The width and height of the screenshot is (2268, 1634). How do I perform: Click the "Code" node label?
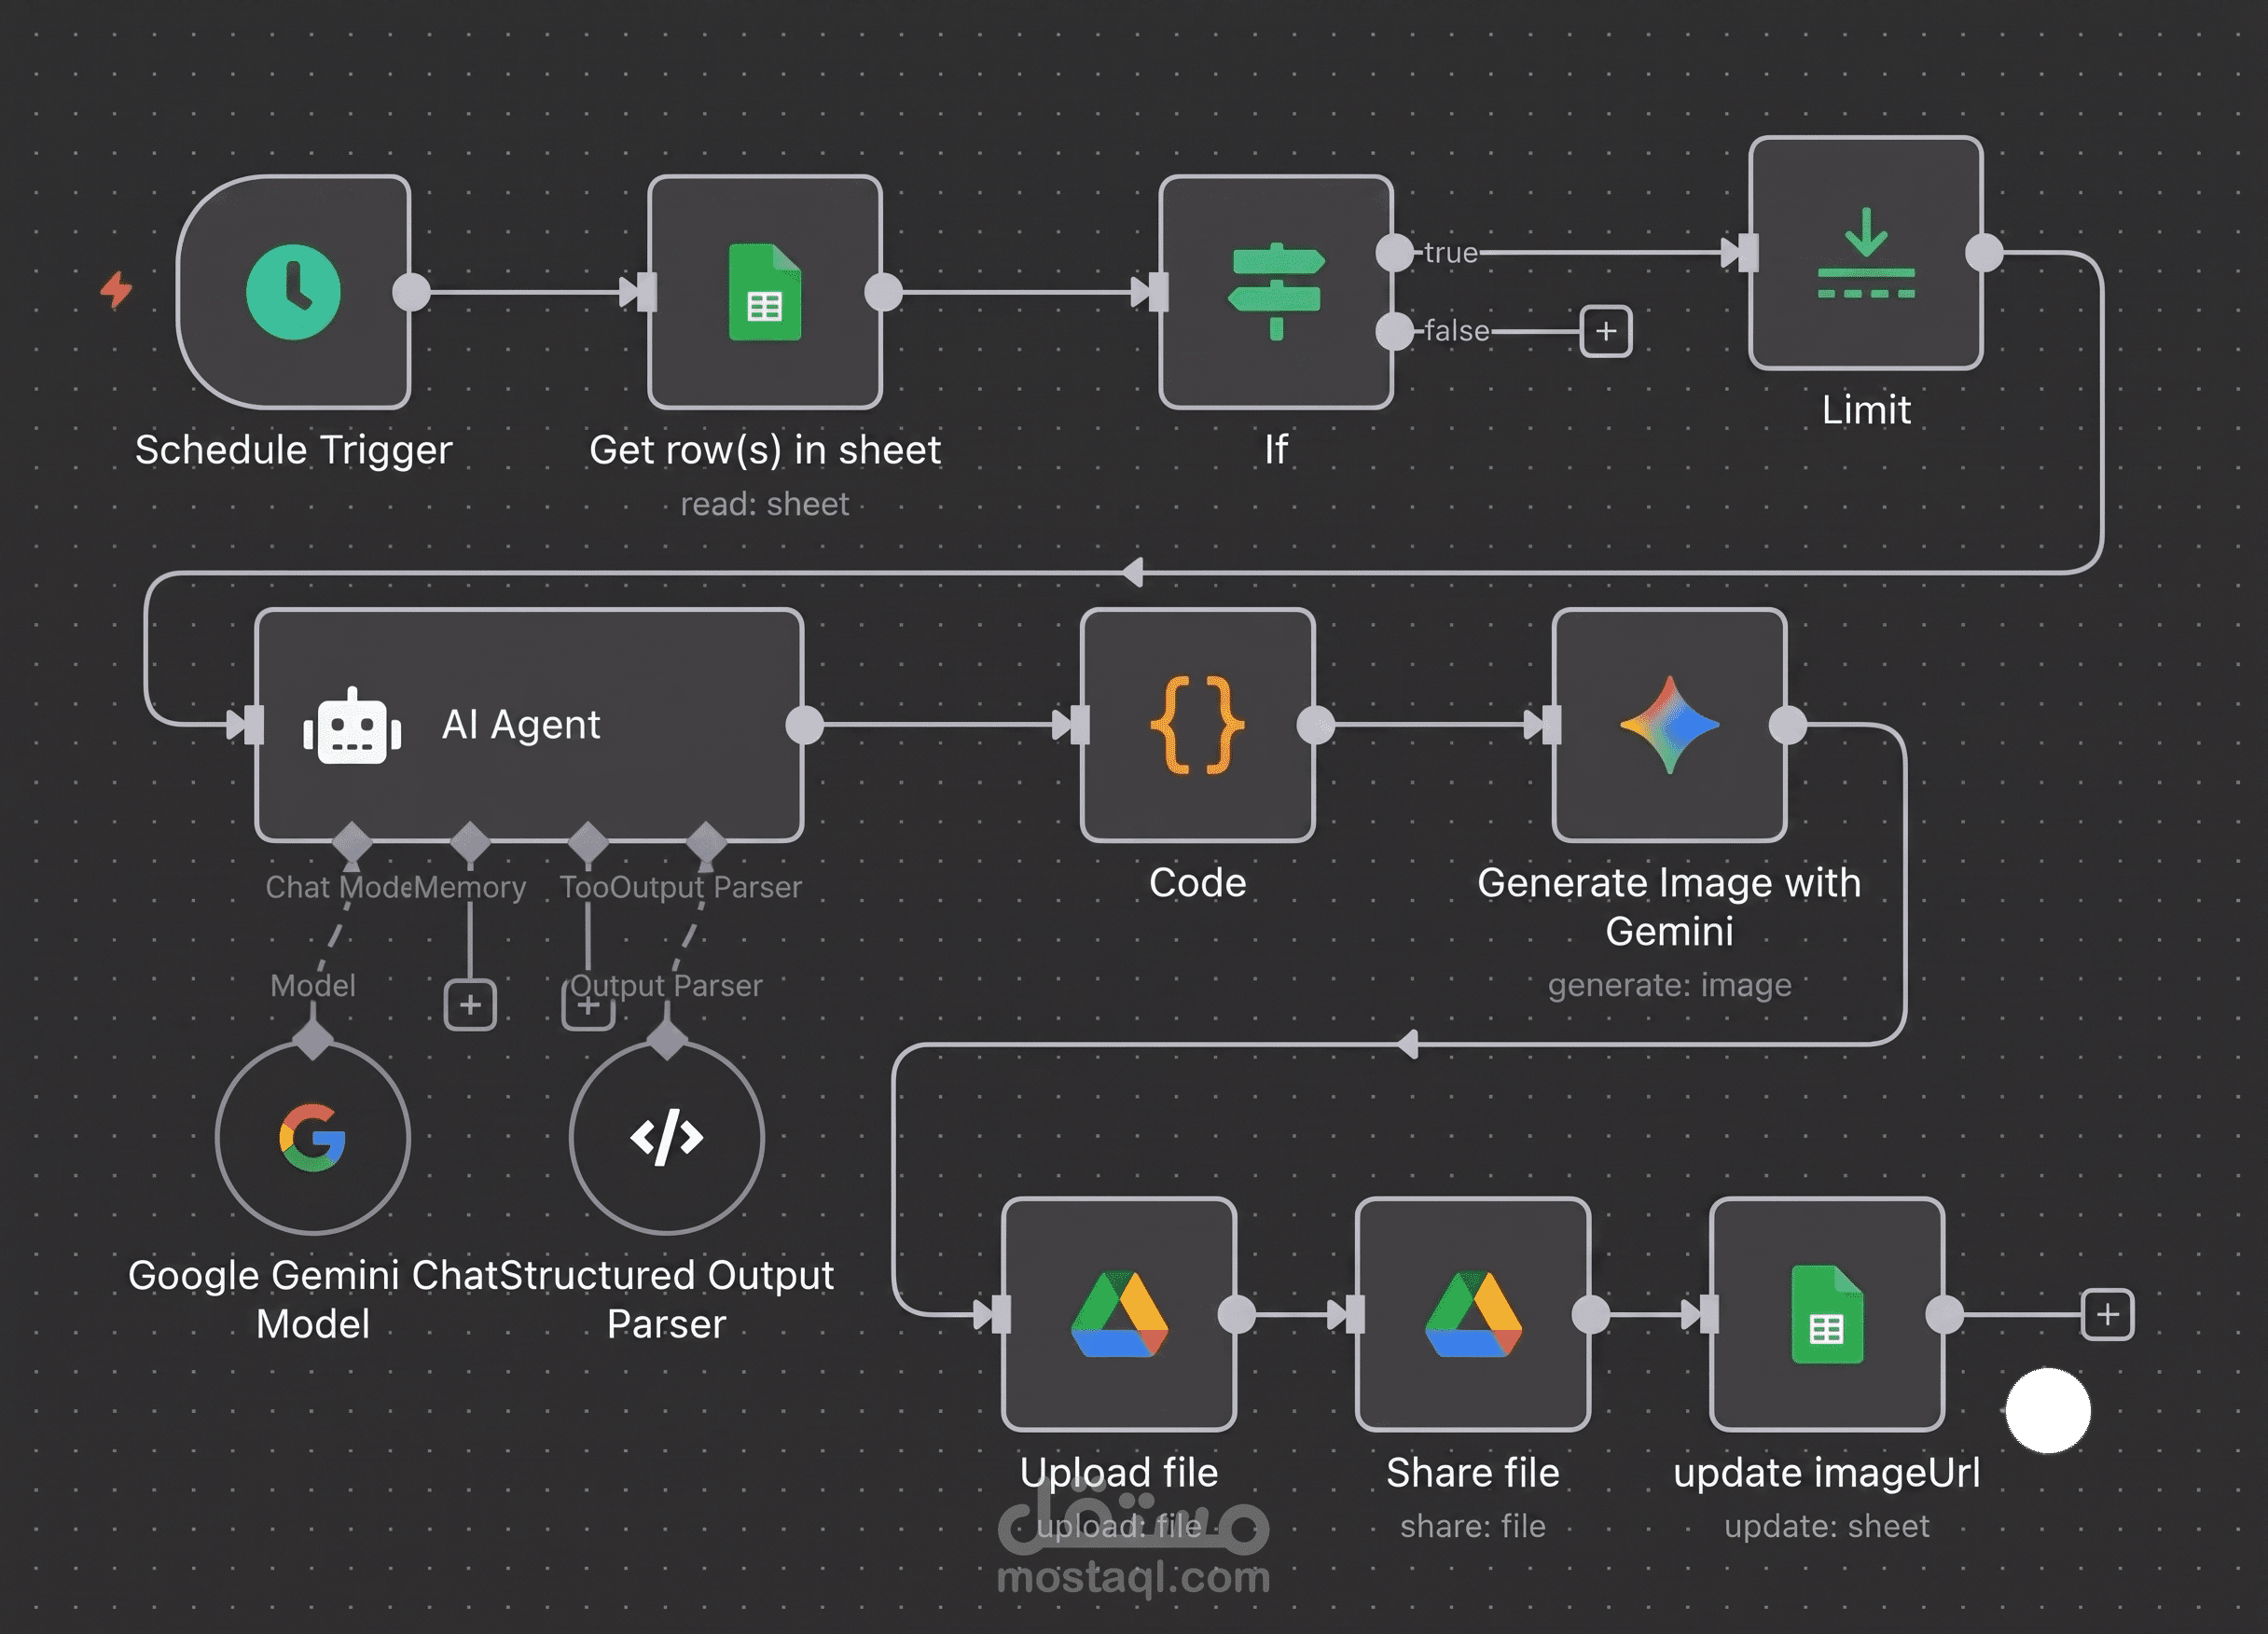pos(1197,883)
